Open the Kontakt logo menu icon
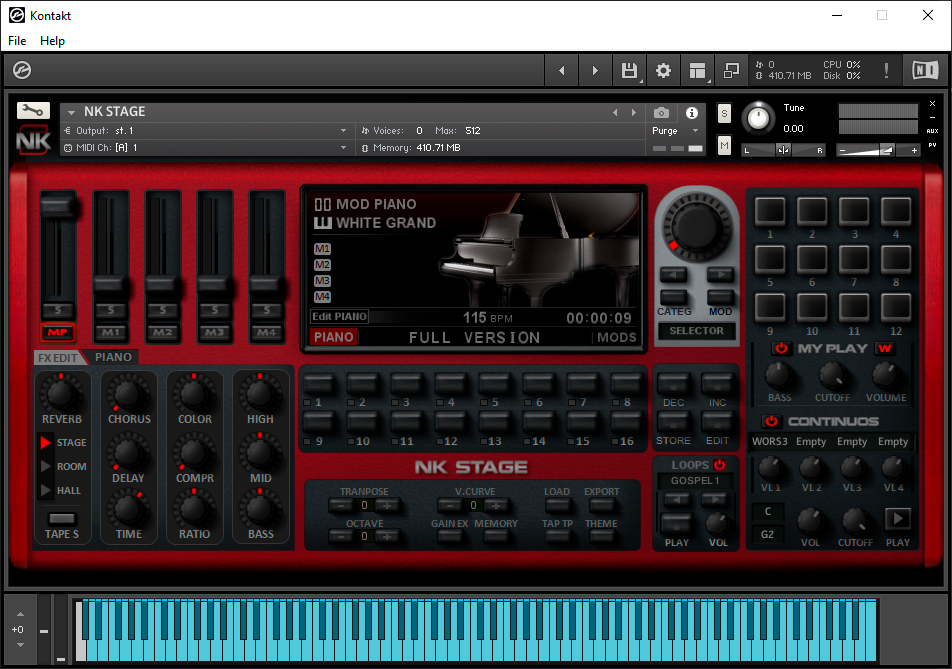The width and height of the screenshot is (952, 669). coord(22,70)
